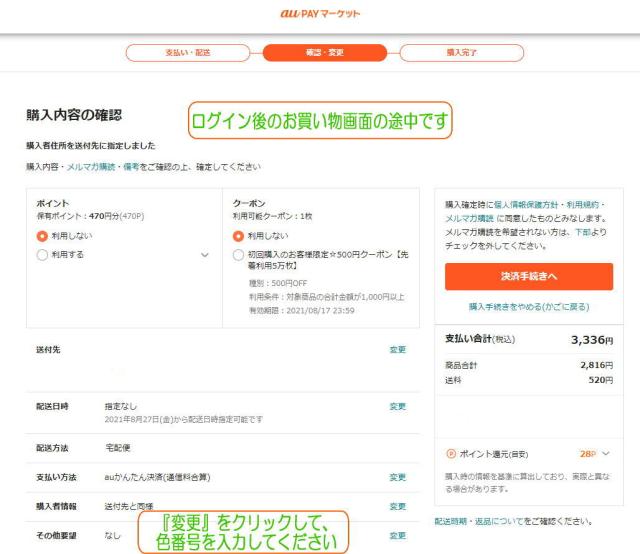This screenshot has height=554, width=640.
Task: Expand the points usage chevron
Action: pos(205,255)
